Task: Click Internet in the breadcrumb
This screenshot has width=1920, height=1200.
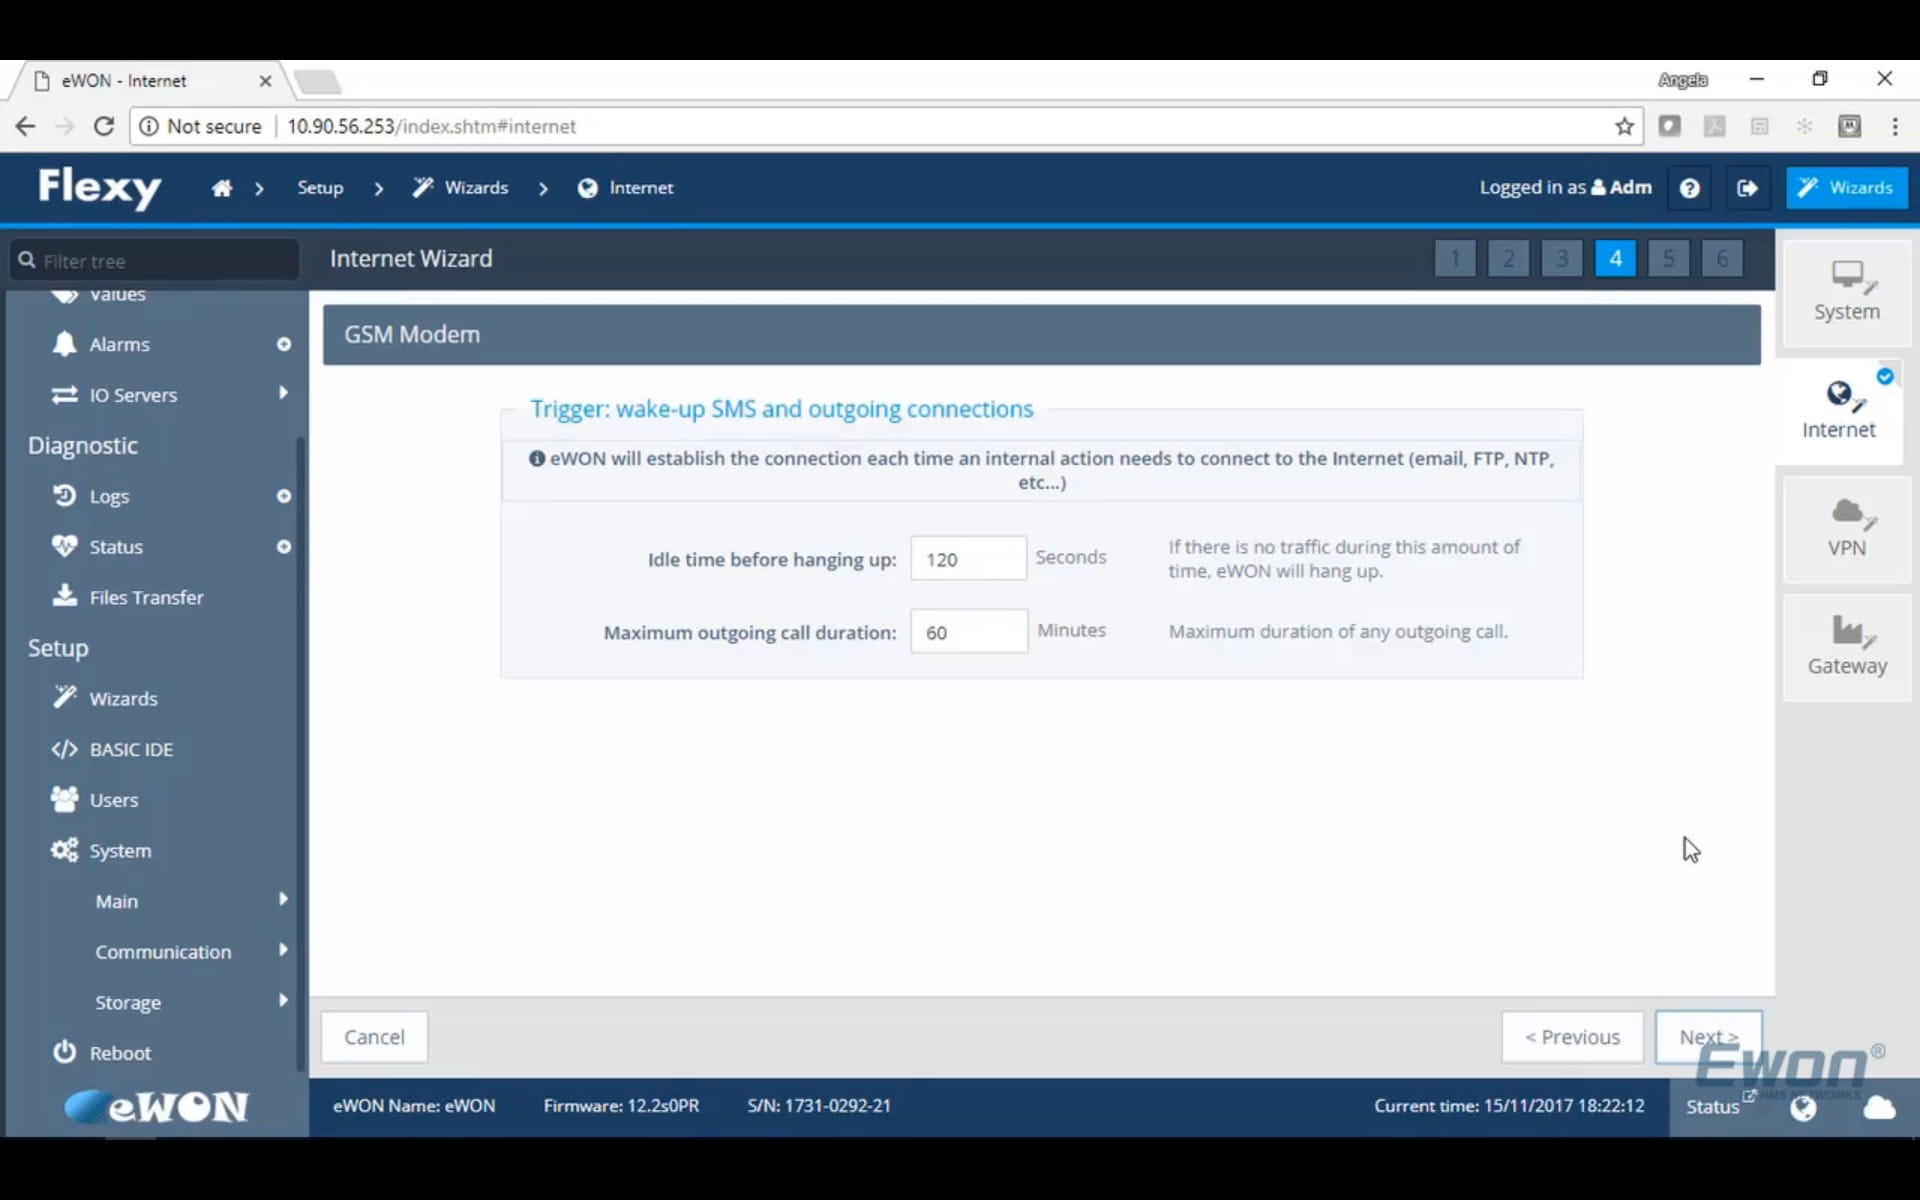Action: [x=626, y=188]
